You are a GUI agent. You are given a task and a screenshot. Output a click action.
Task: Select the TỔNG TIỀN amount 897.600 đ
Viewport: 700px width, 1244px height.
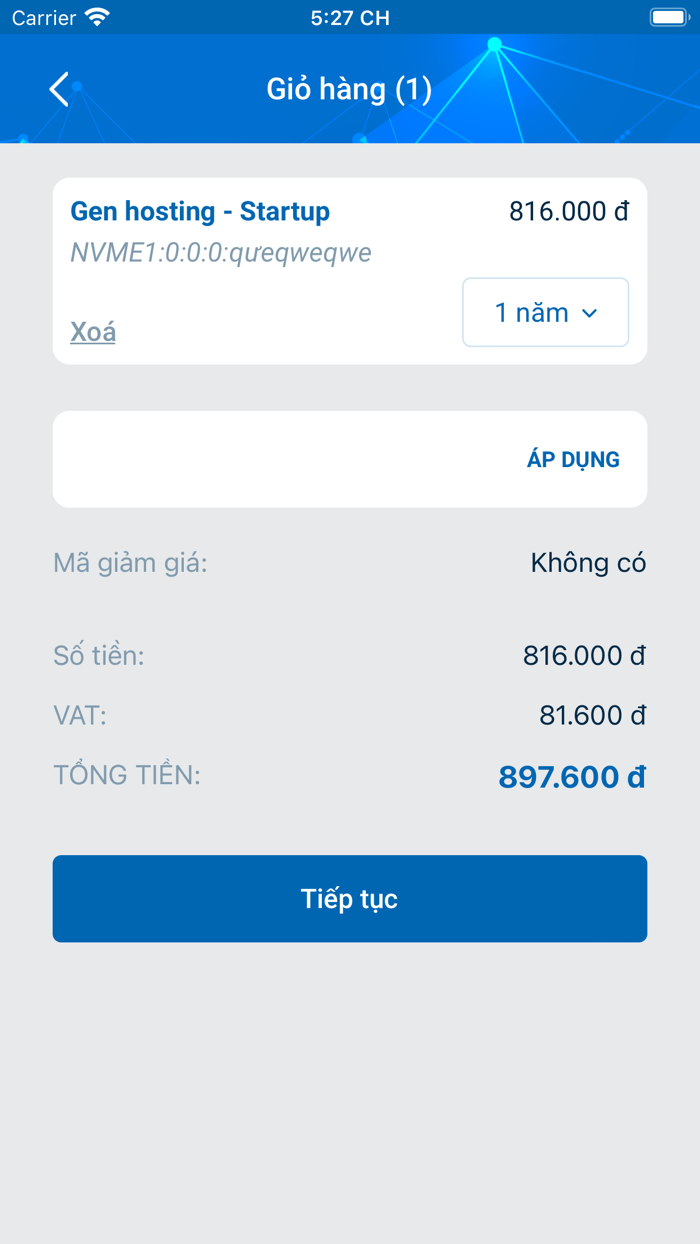click(571, 776)
